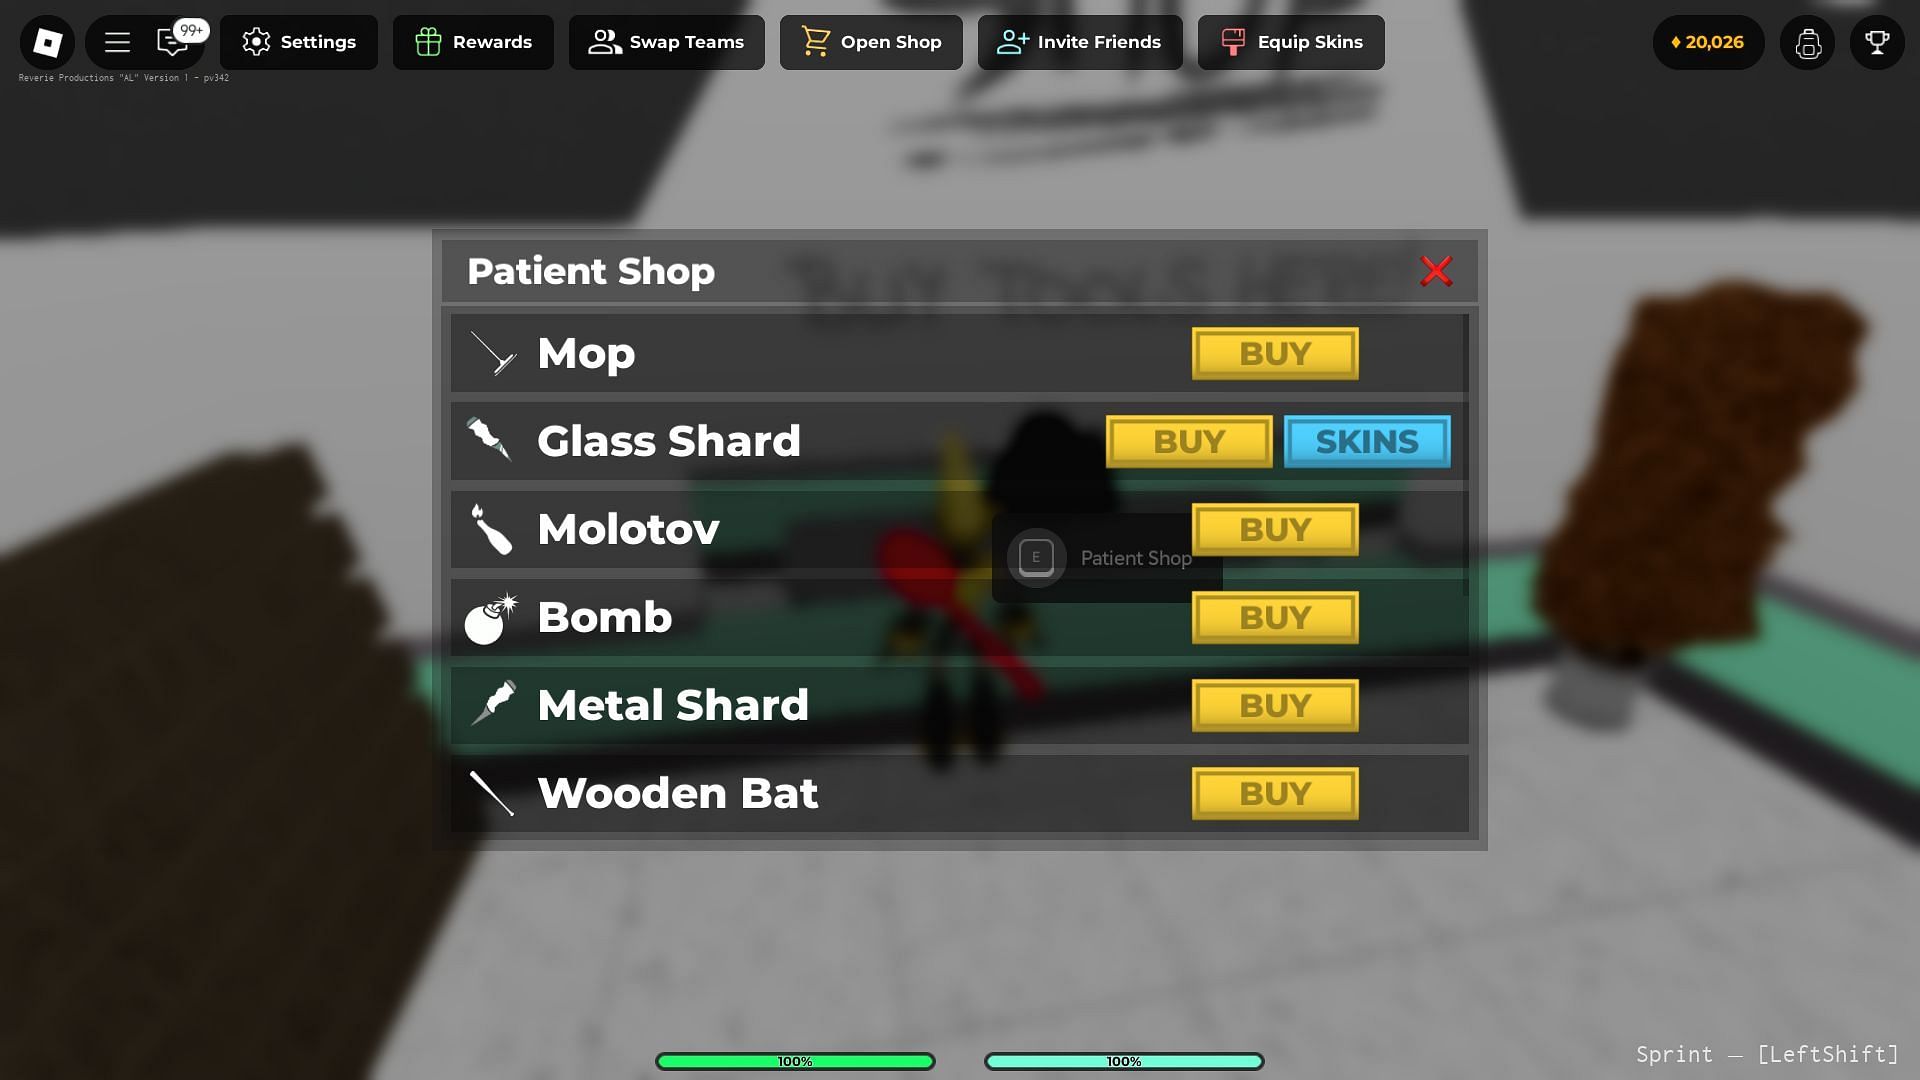
Task: Open the Shop menu
Action: [870, 41]
